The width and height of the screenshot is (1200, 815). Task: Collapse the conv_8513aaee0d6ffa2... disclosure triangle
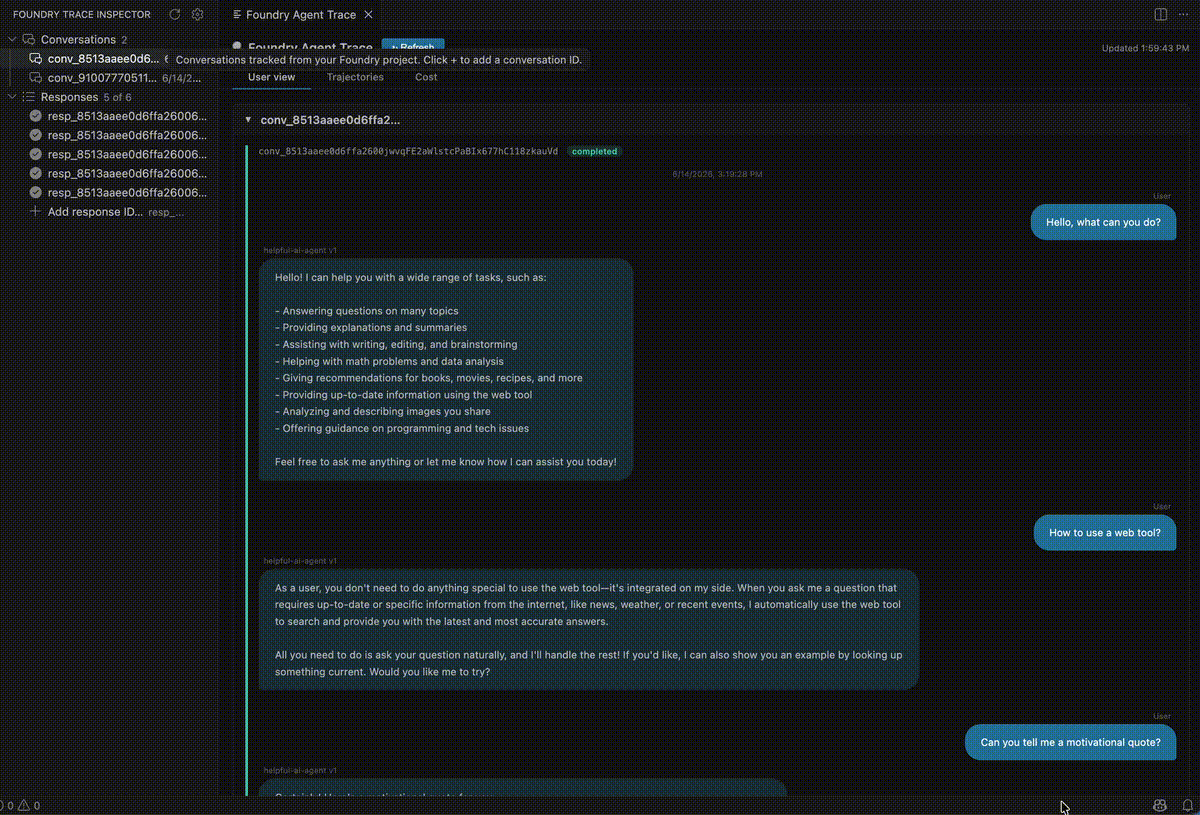248,120
